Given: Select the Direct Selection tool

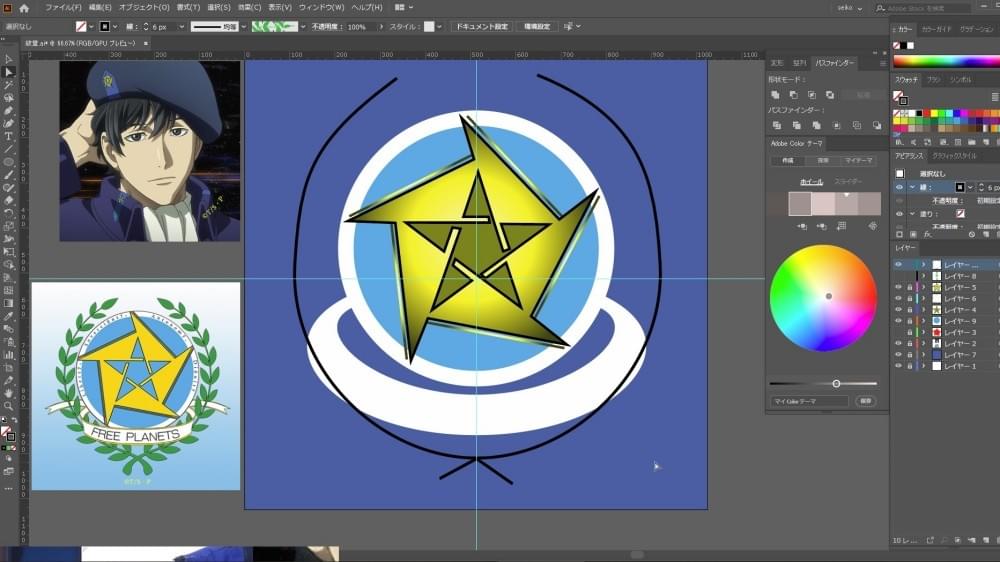Looking at the screenshot, I should pos(8,71).
